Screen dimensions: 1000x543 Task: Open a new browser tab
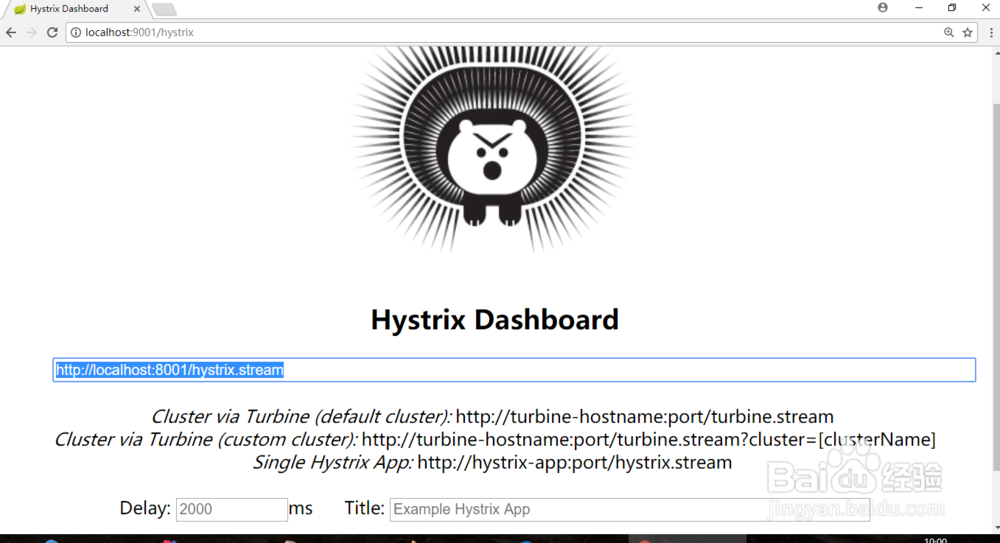tap(165, 10)
